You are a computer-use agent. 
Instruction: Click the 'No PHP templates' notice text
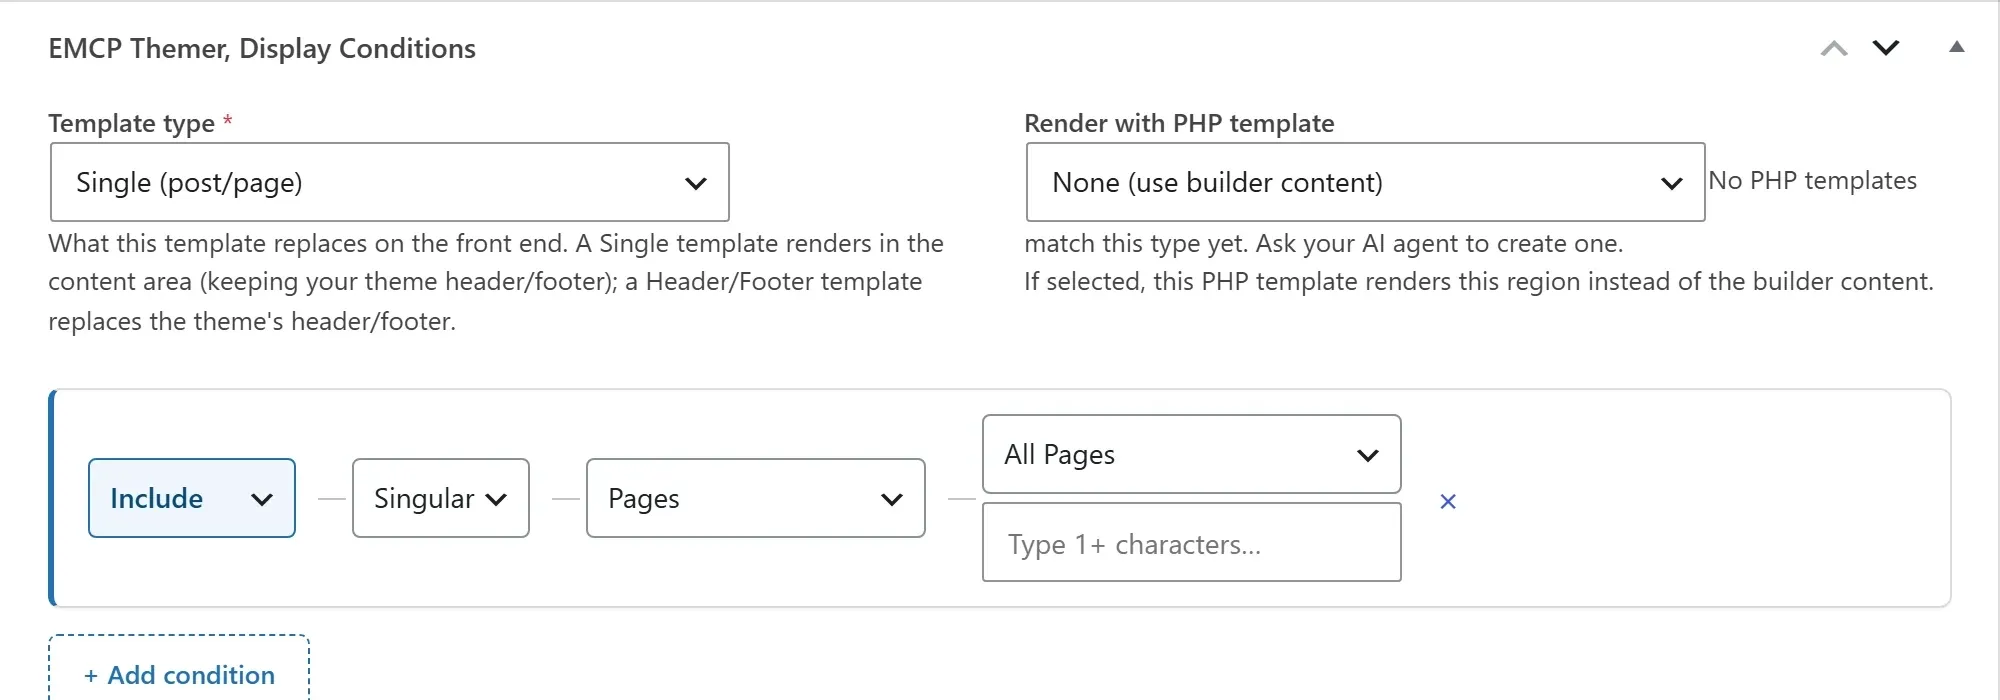pos(1813,181)
